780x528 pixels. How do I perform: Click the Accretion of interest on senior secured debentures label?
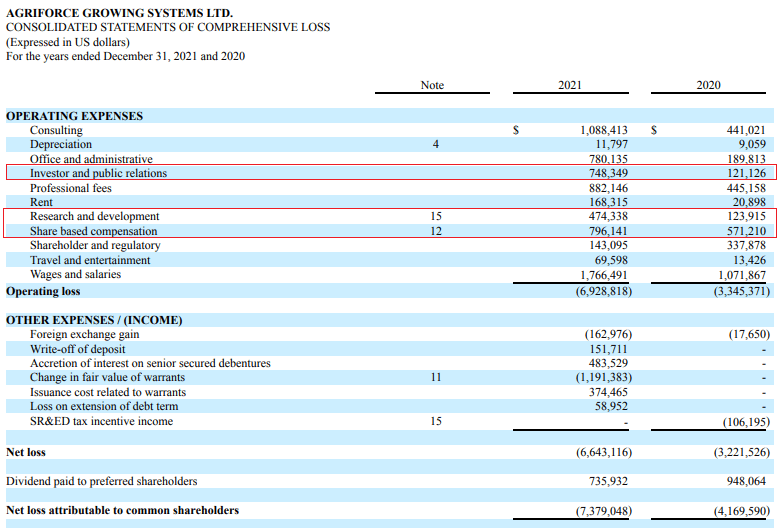click(150, 363)
